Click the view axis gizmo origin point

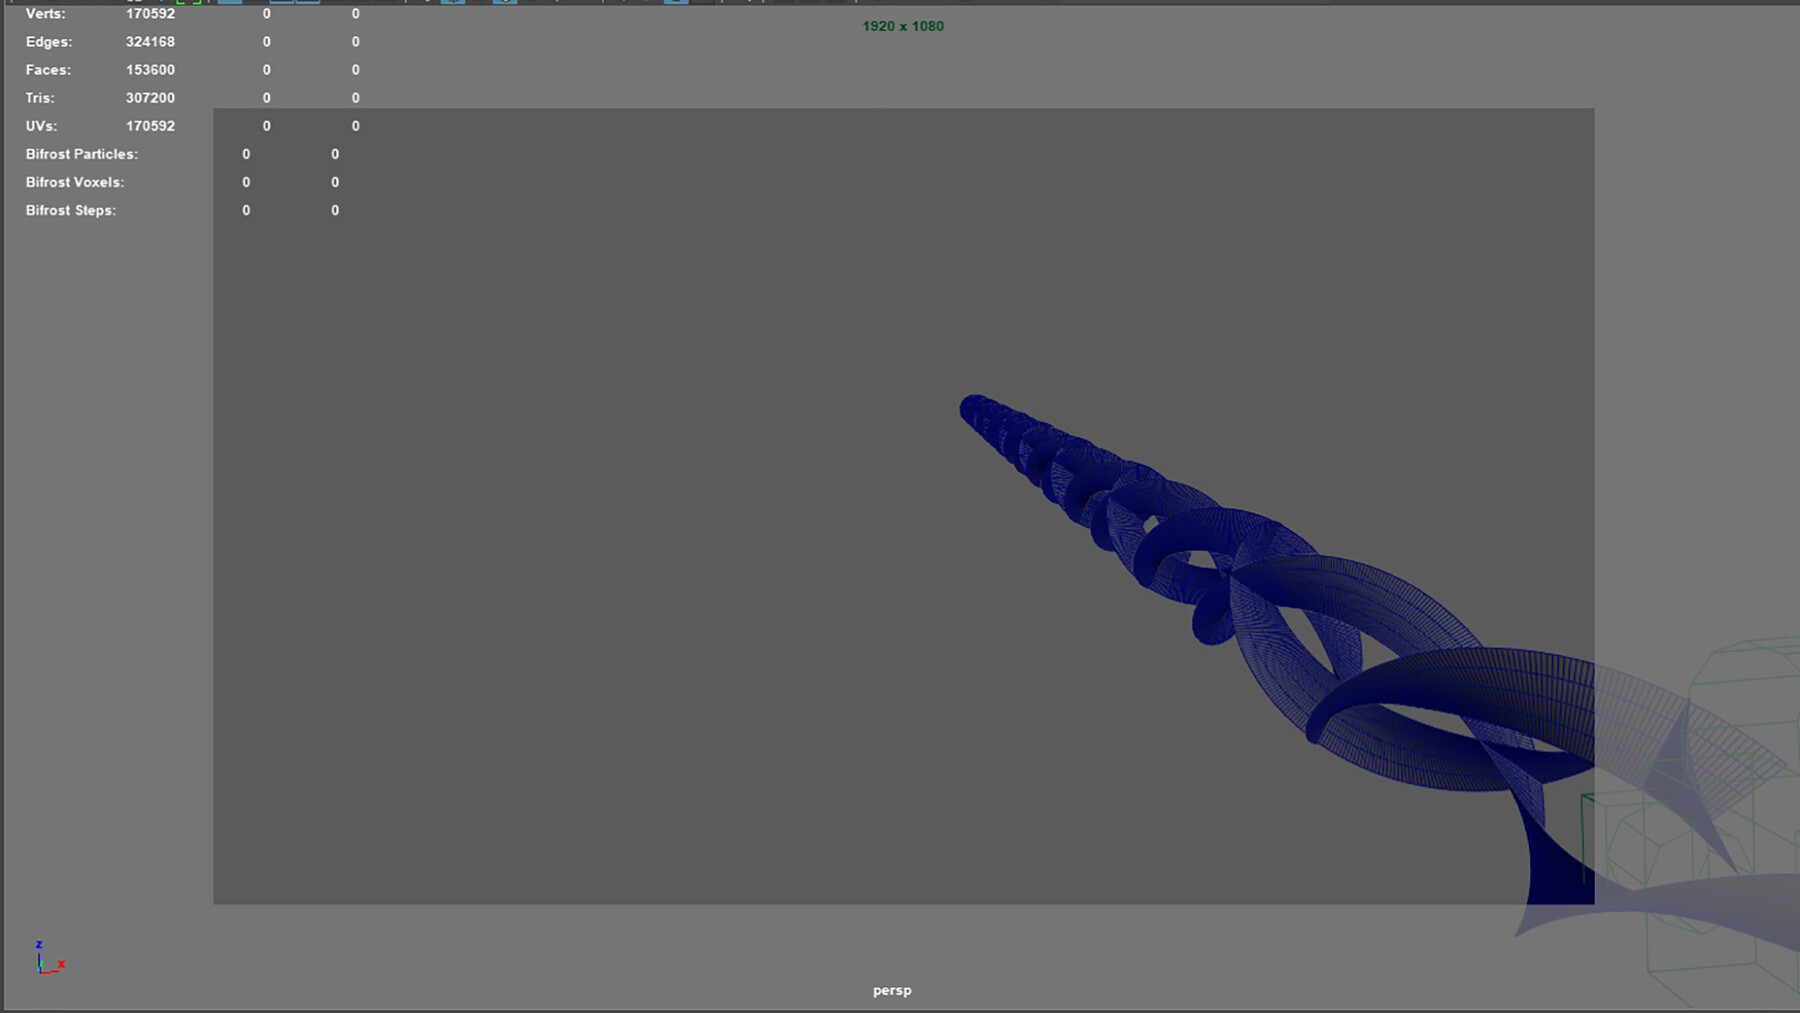pyautogui.click(x=40, y=971)
